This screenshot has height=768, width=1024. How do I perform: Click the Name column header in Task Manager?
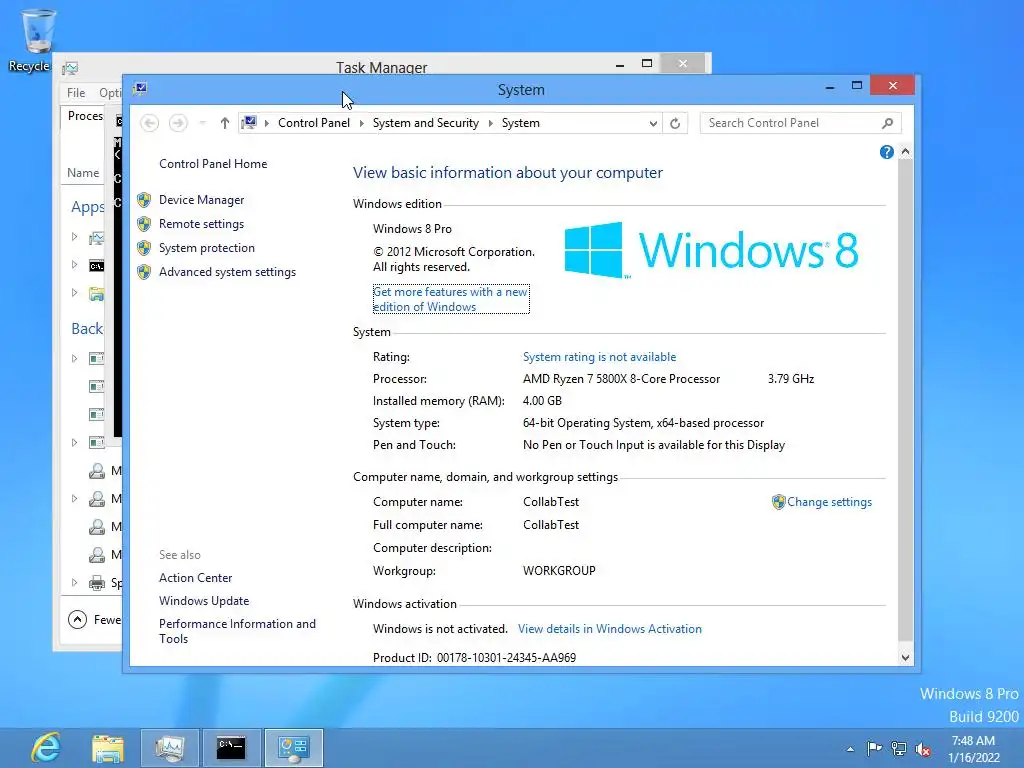click(83, 173)
